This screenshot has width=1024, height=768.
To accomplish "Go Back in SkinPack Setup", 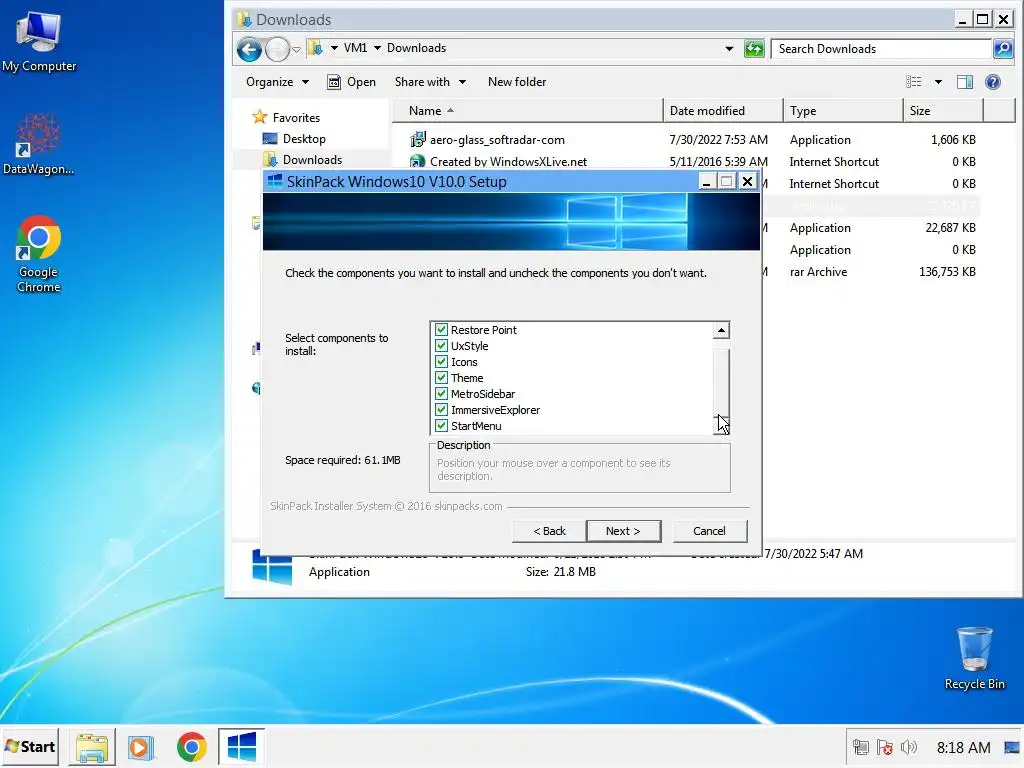I will pyautogui.click(x=549, y=531).
